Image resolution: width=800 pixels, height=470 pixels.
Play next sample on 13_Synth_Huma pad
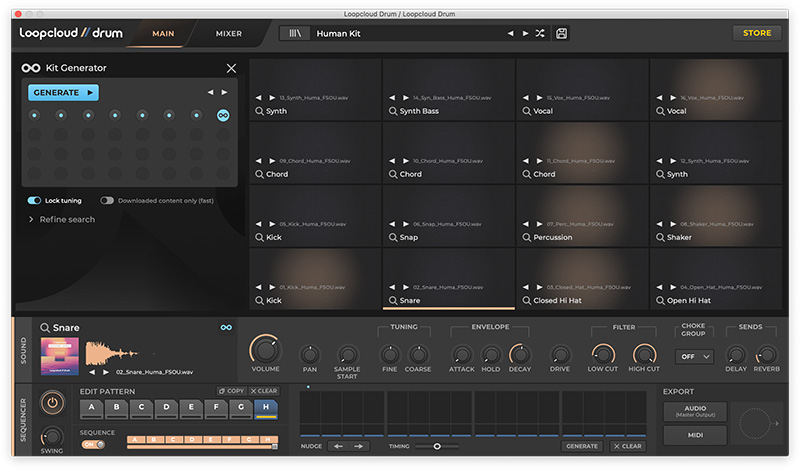pos(272,97)
